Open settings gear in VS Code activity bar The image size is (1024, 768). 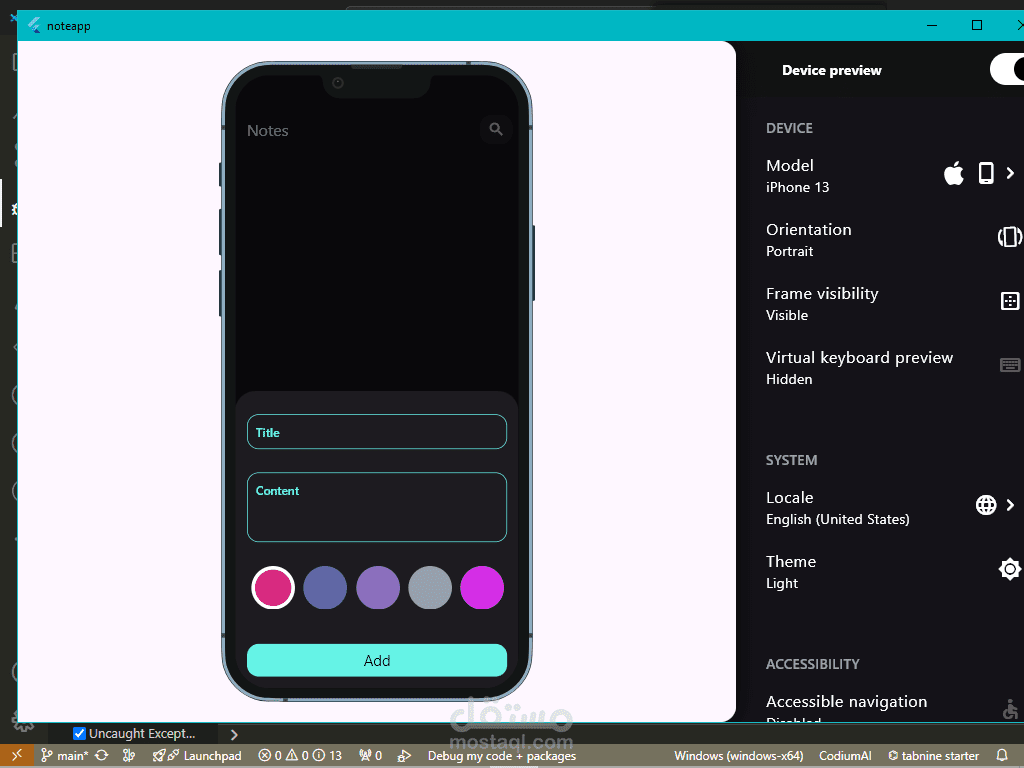pos(24,722)
